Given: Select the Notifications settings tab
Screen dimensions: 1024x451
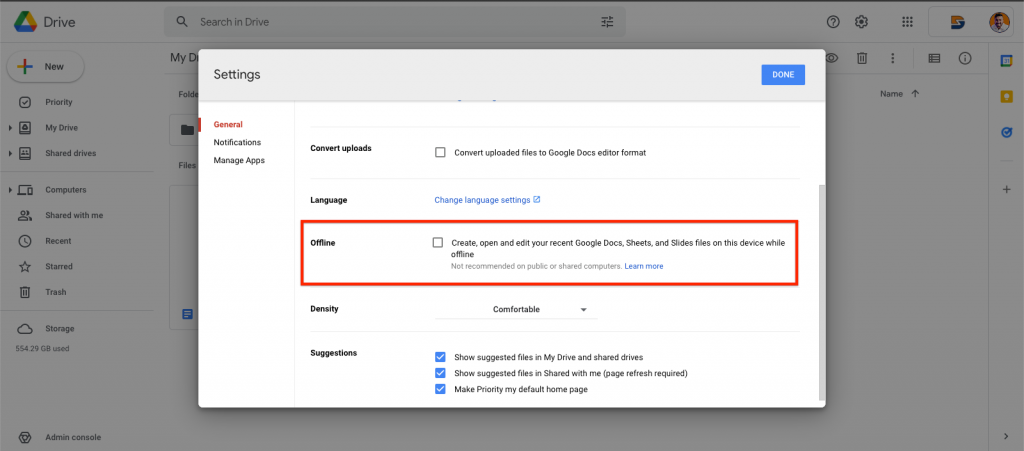Looking at the screenshot, I should tap(237, 142).
